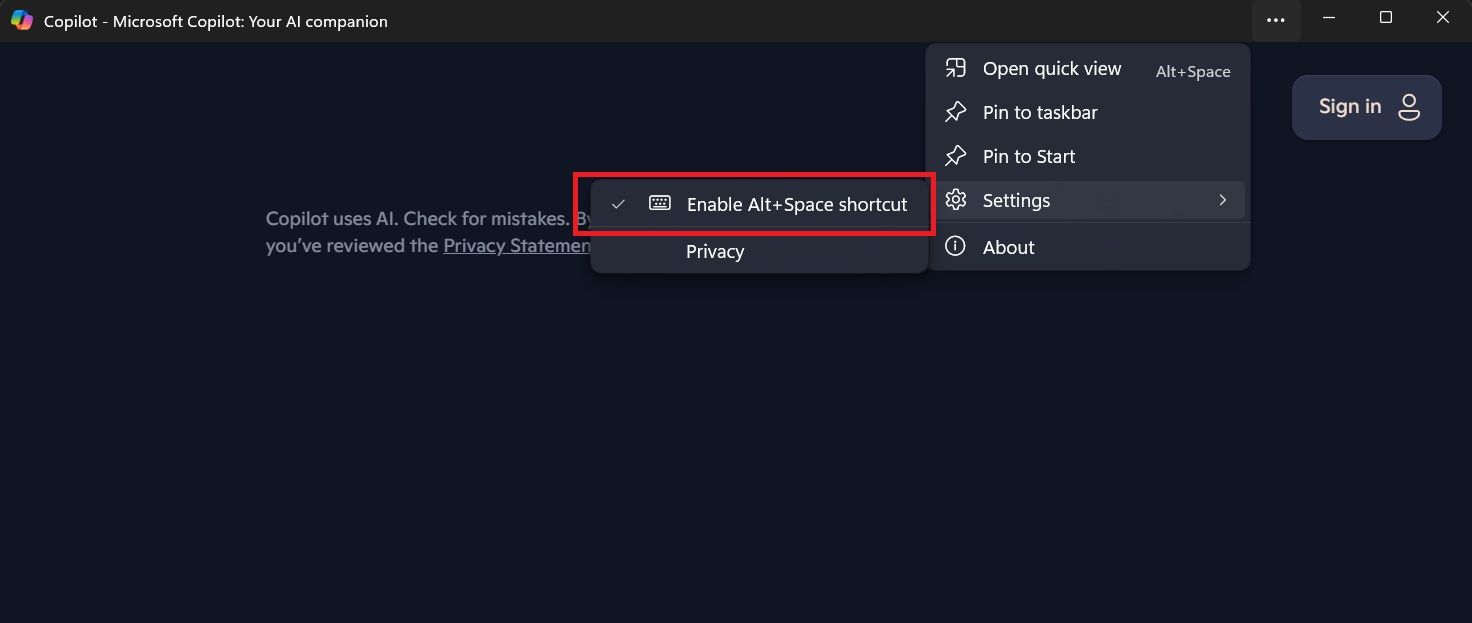Select the Open quick view label
This screenshot has width=1472, height=623.
[x=1052, y=68]
